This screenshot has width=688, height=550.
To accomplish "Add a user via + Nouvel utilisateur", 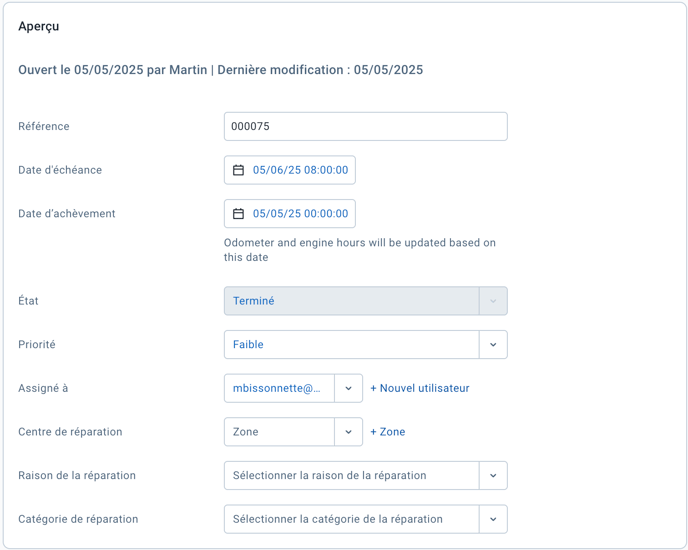I will pyautogui.click(x=420, y=388).
